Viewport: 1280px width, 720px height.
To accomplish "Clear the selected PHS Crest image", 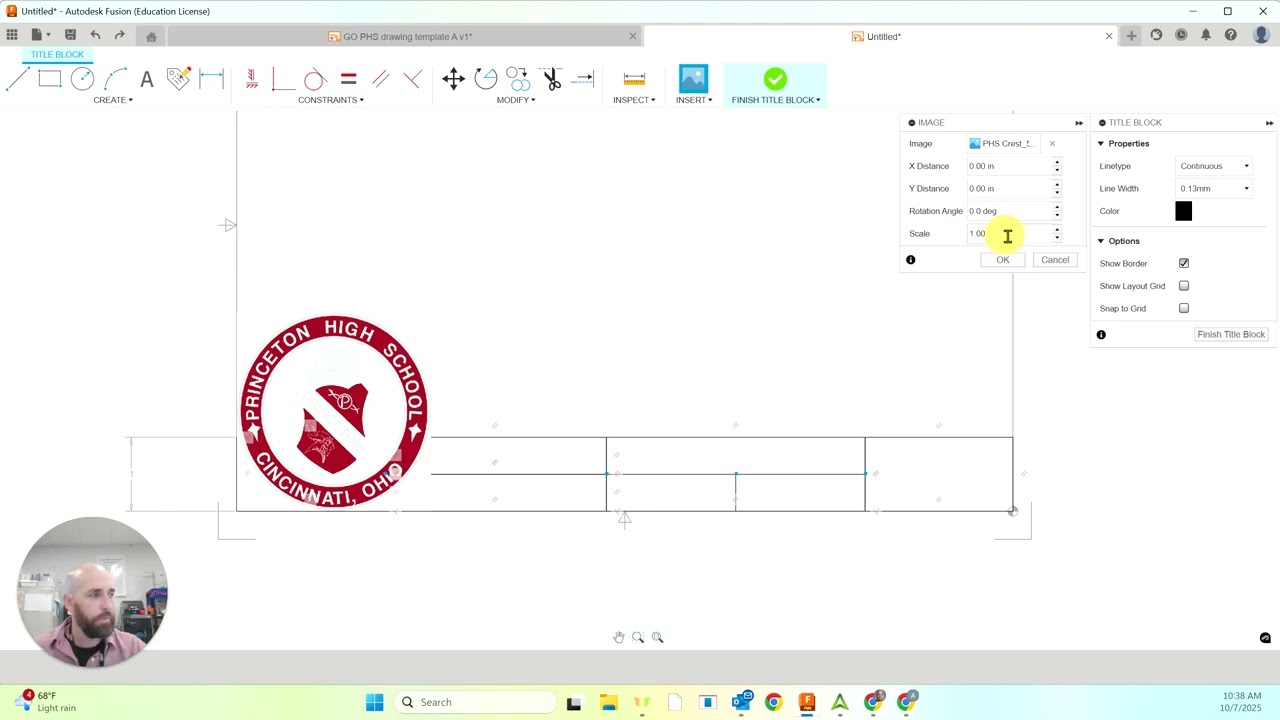I will [1052, 144].
